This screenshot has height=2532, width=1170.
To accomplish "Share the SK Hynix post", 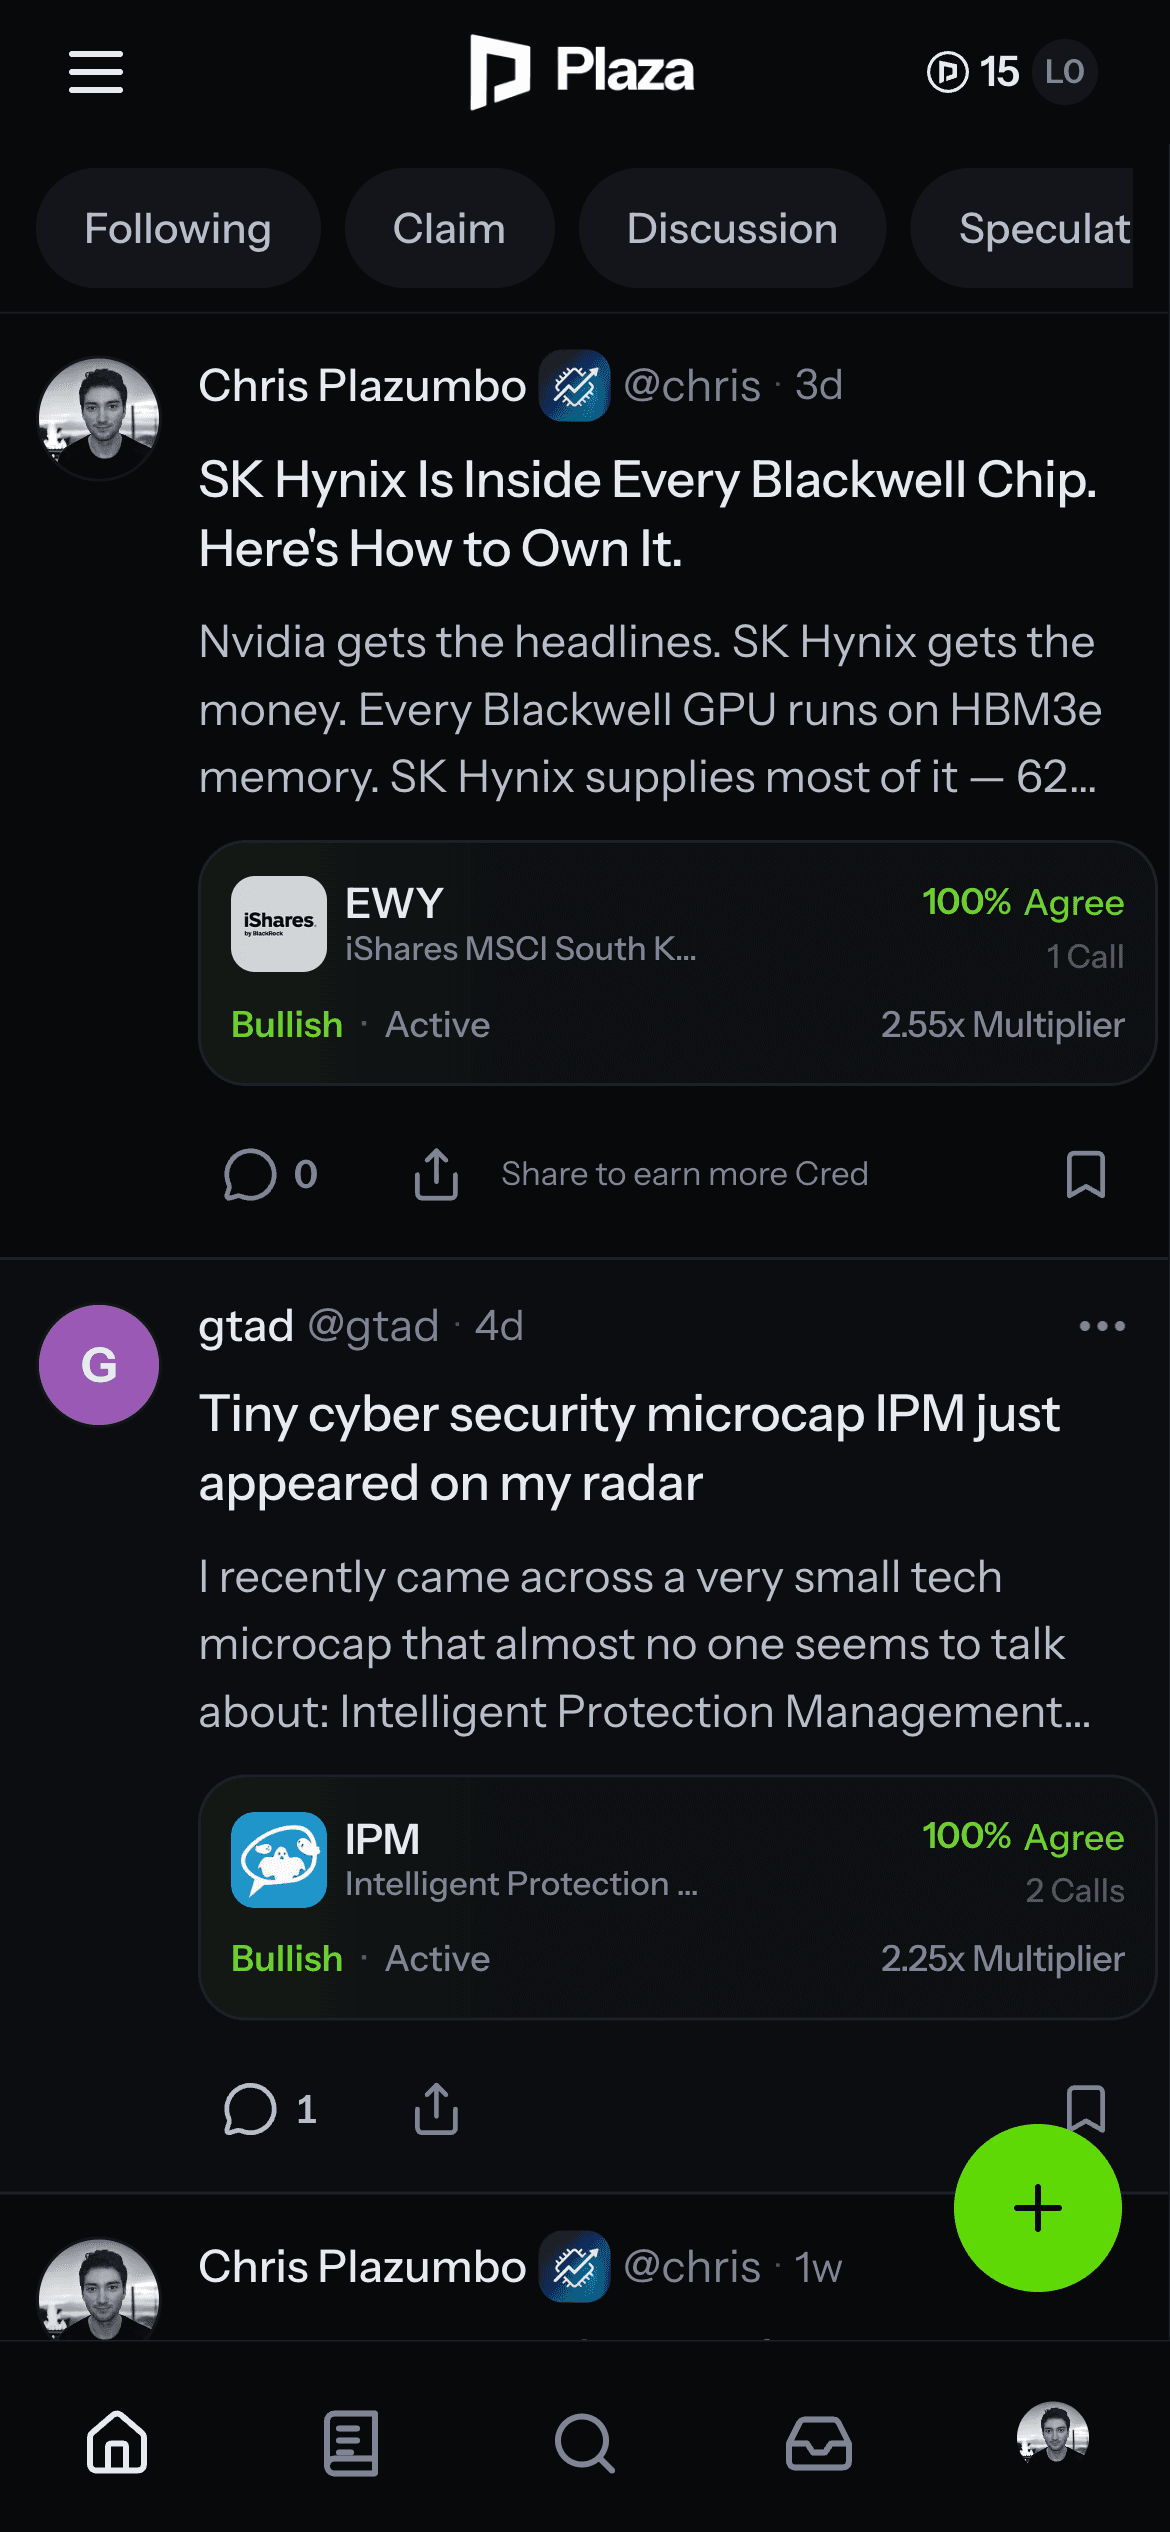I will (437, 1174).
